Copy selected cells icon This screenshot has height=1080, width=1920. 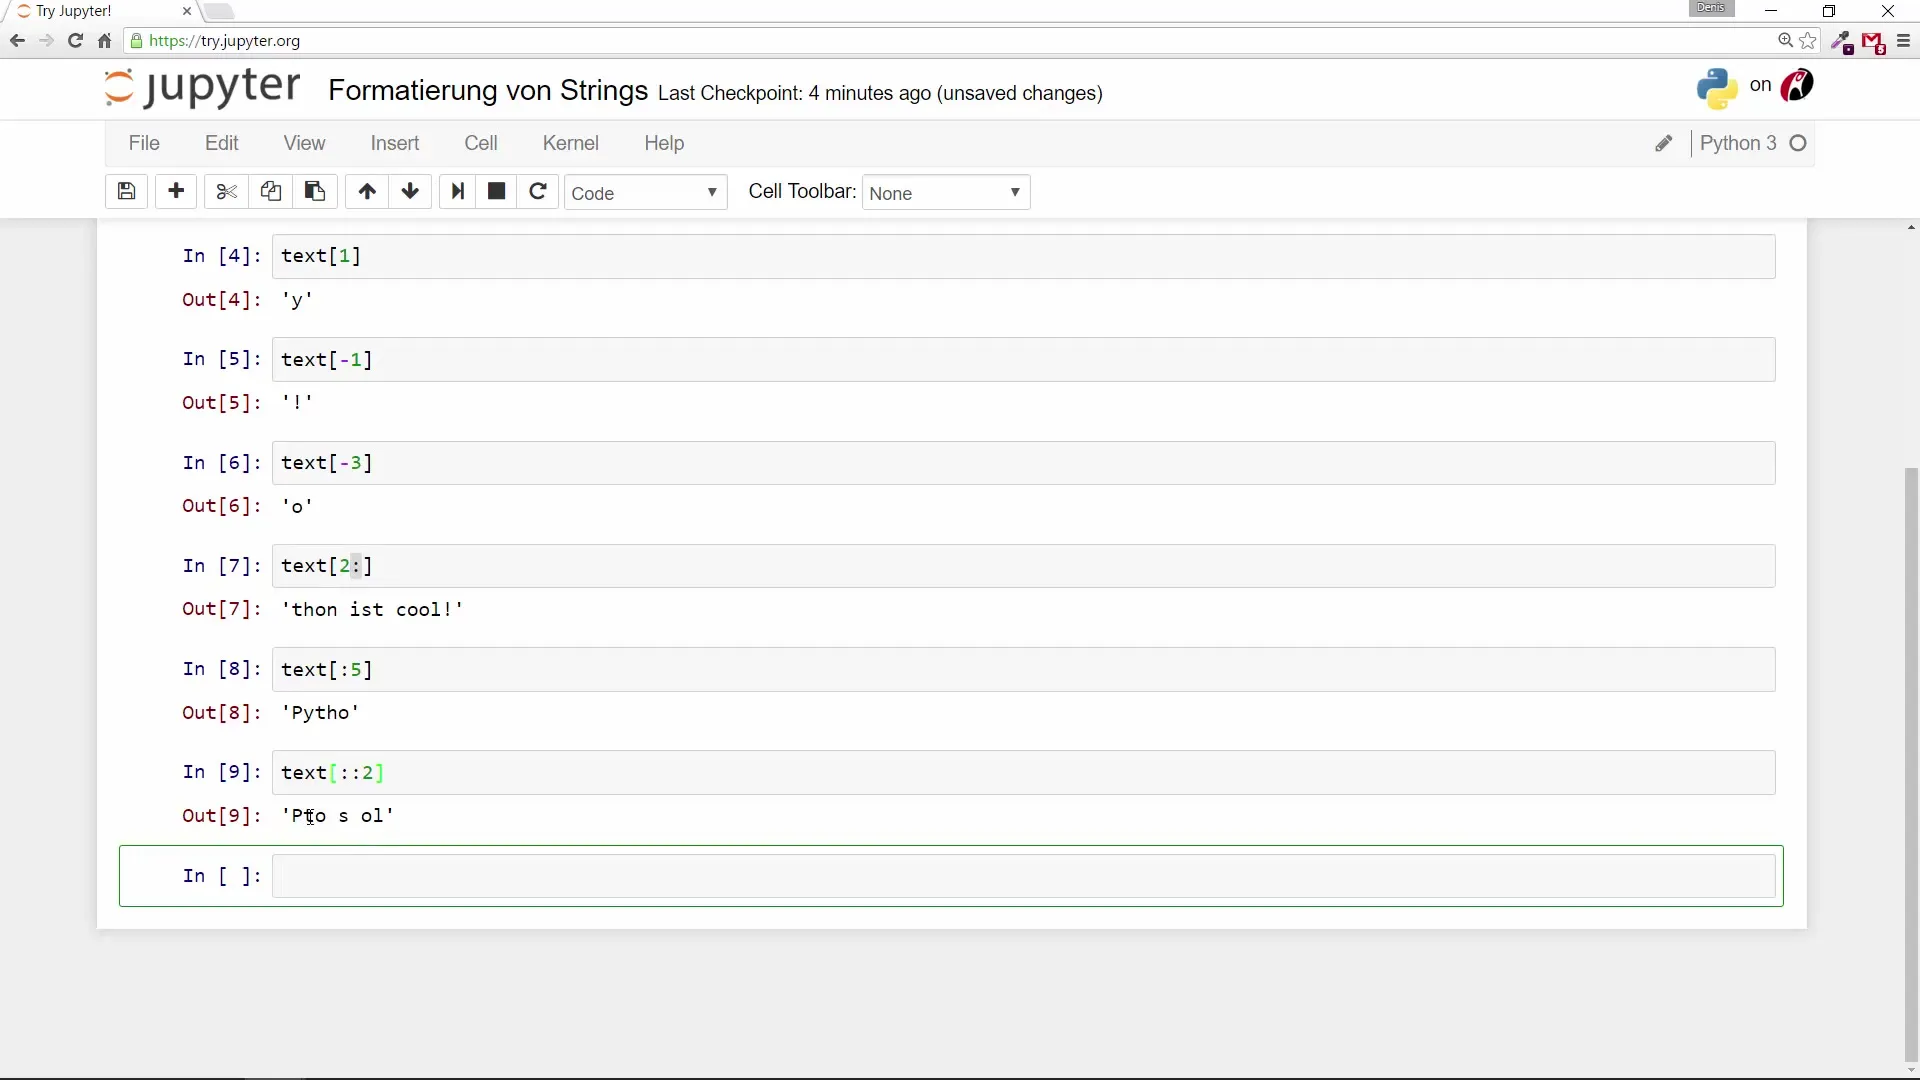tap(270, 192)
